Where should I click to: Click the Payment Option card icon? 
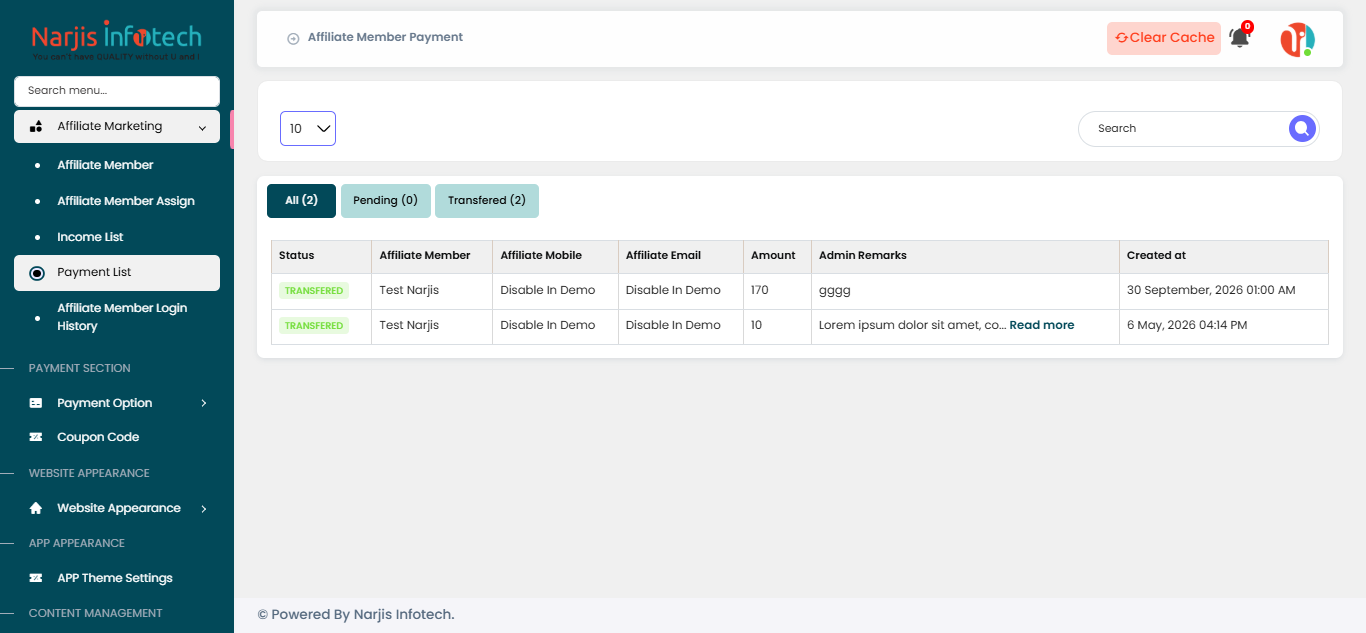point(36,403)
